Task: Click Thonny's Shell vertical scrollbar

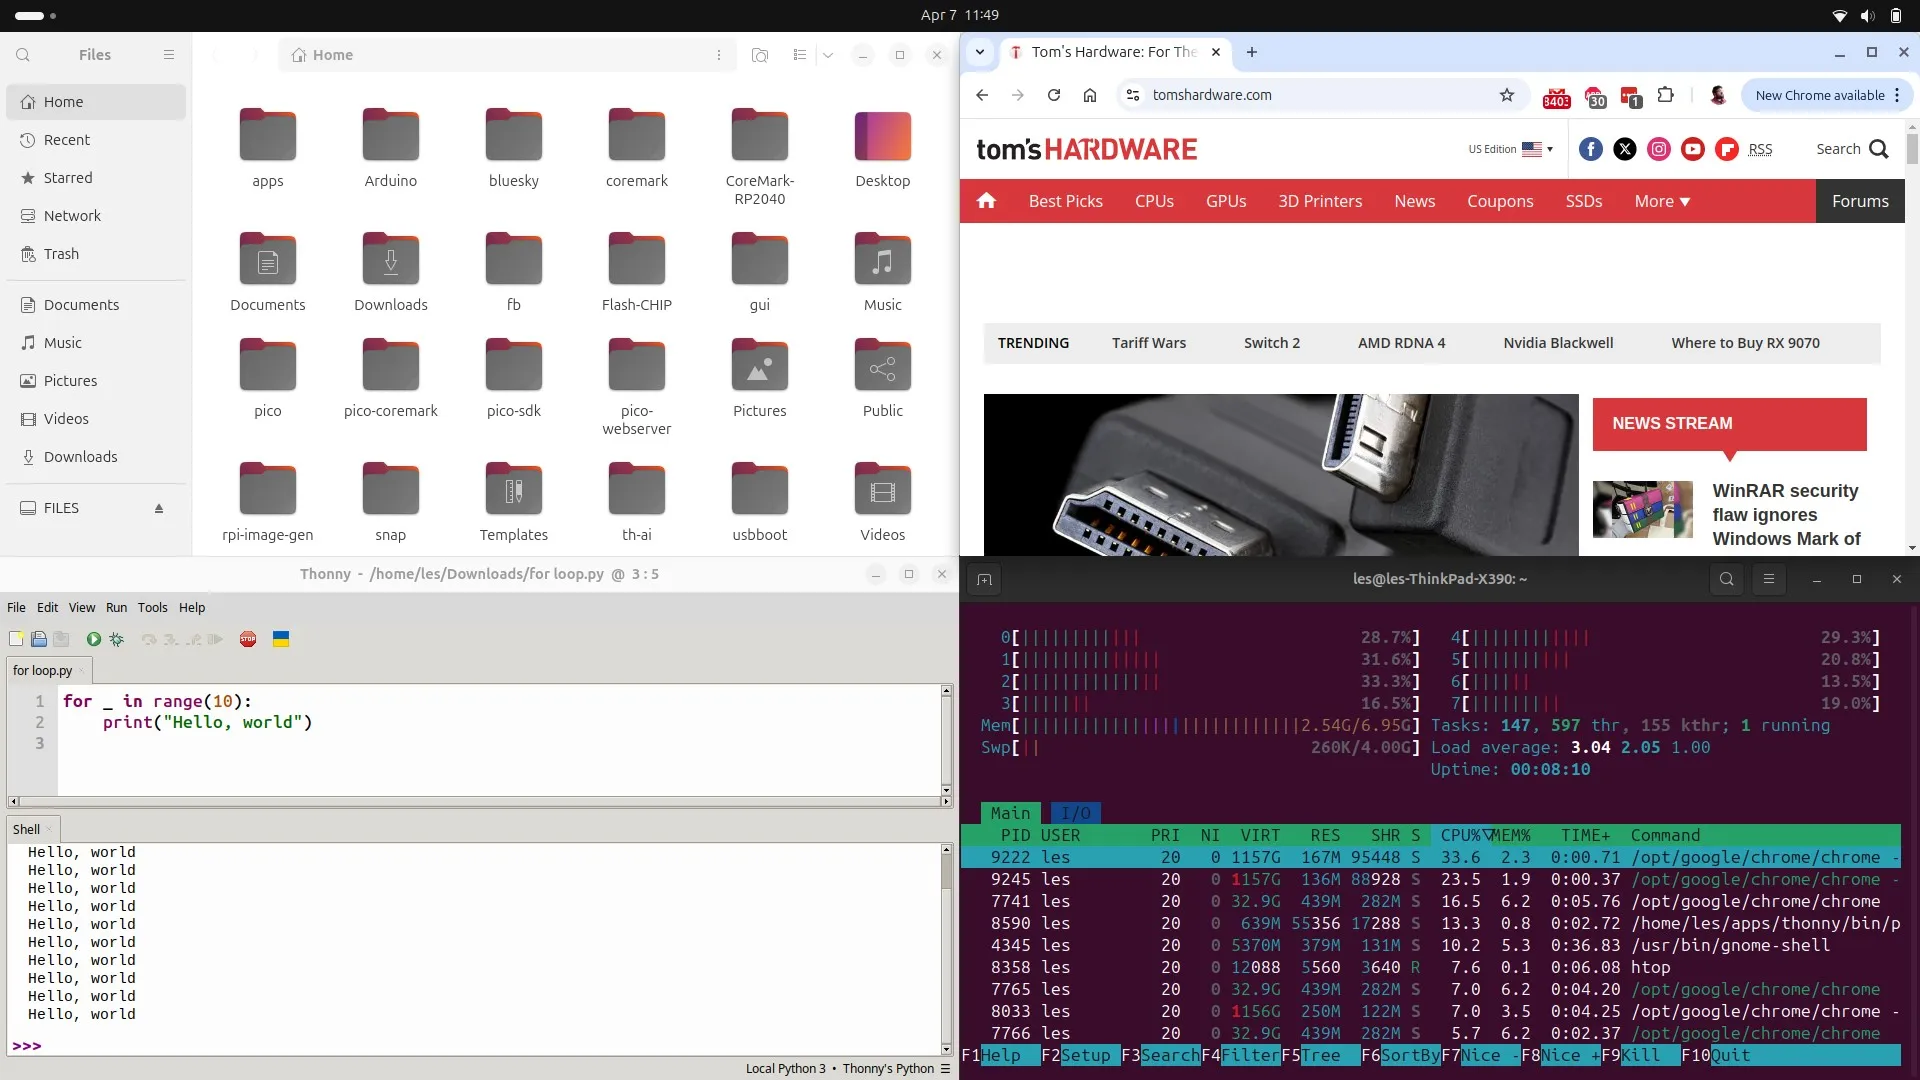Action: (x=946, y=948)
